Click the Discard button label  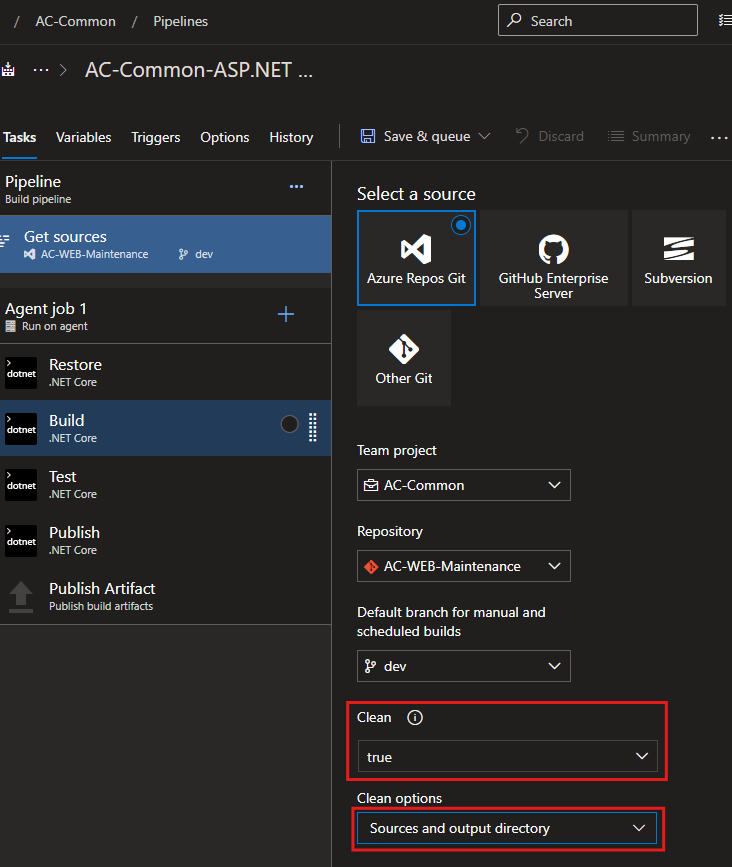point(561,136)
